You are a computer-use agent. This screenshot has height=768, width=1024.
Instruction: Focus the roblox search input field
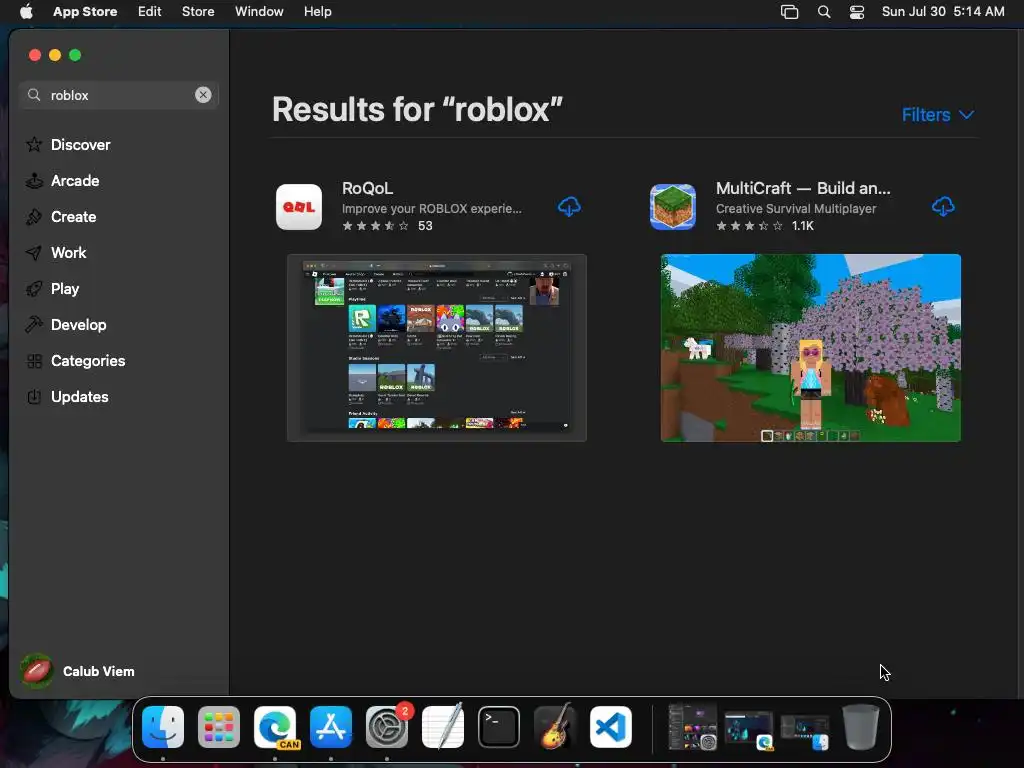pyautogui.click(x=119, y=95)
